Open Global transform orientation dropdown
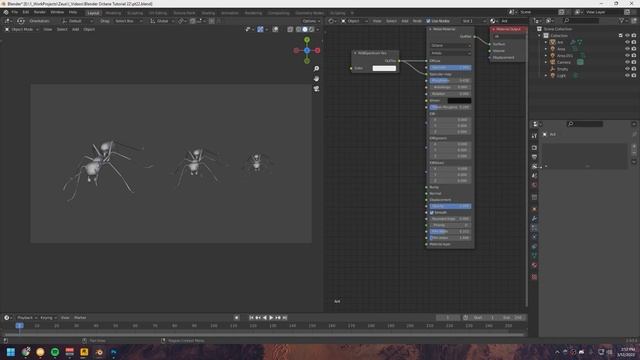 162,21
